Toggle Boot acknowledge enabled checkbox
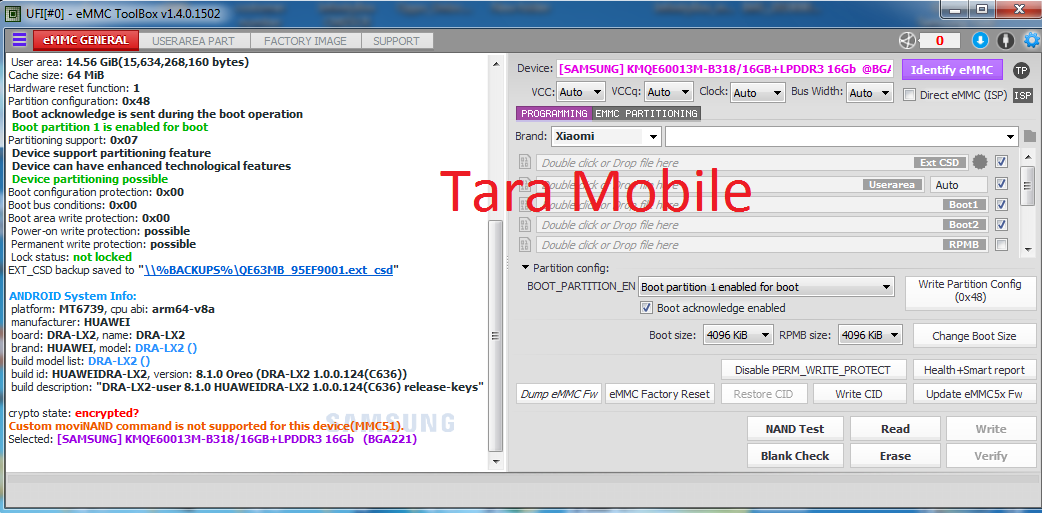Image resolution: width=1042 pixels, height=513 pixels. [x=645, y=308]
